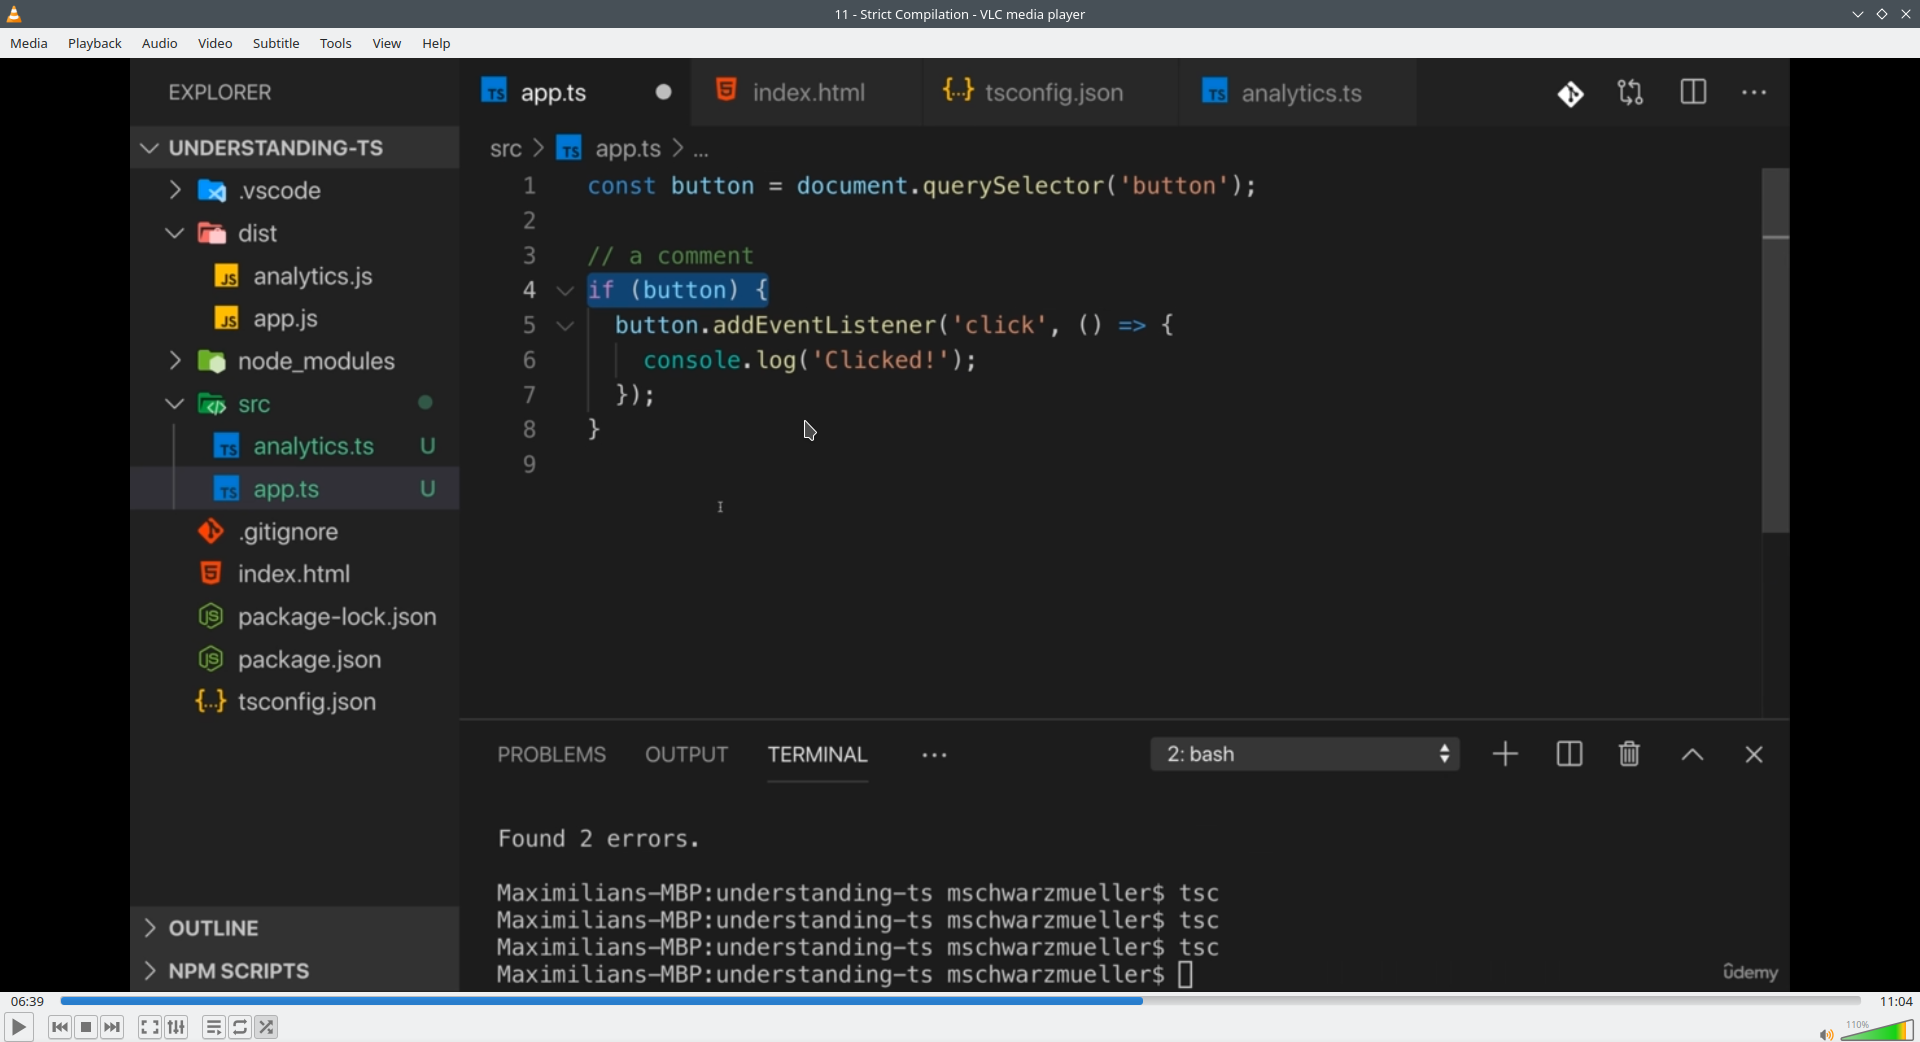
Task: Open the Help menu
Action: (x=436, y=43)
